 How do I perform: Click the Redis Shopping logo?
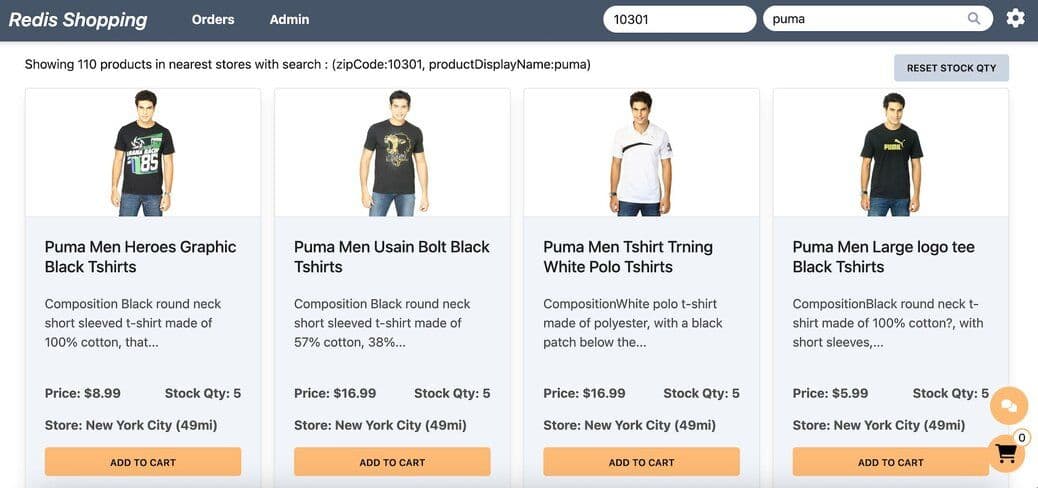click(78, 19)
